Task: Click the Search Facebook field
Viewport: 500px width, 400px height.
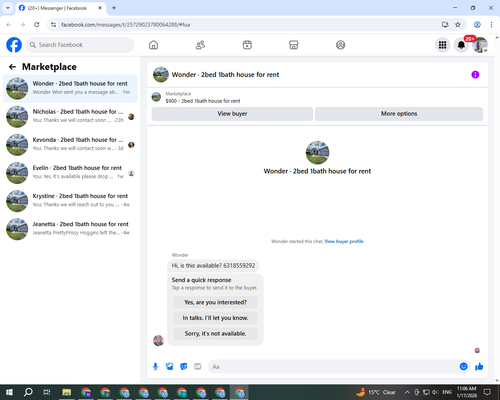Action: [x=80, y=45]
